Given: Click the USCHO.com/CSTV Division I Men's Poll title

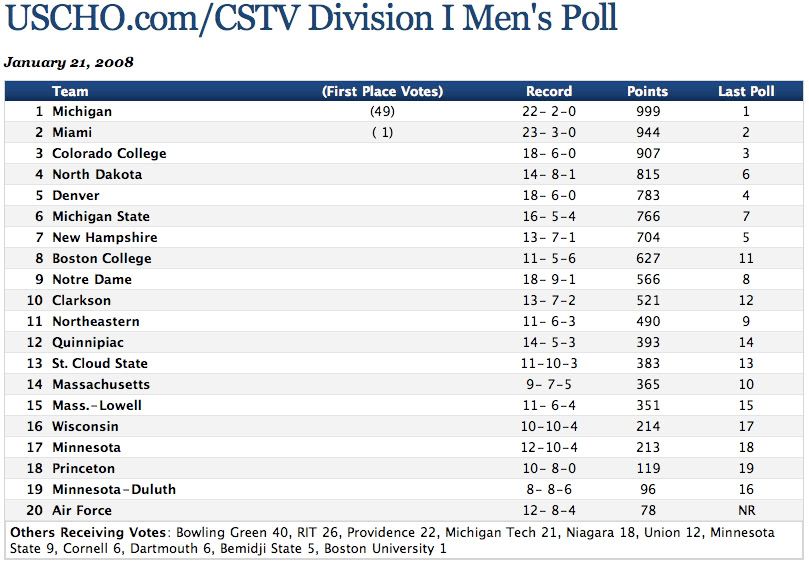Looking at the screenshot, I should 311,19.
